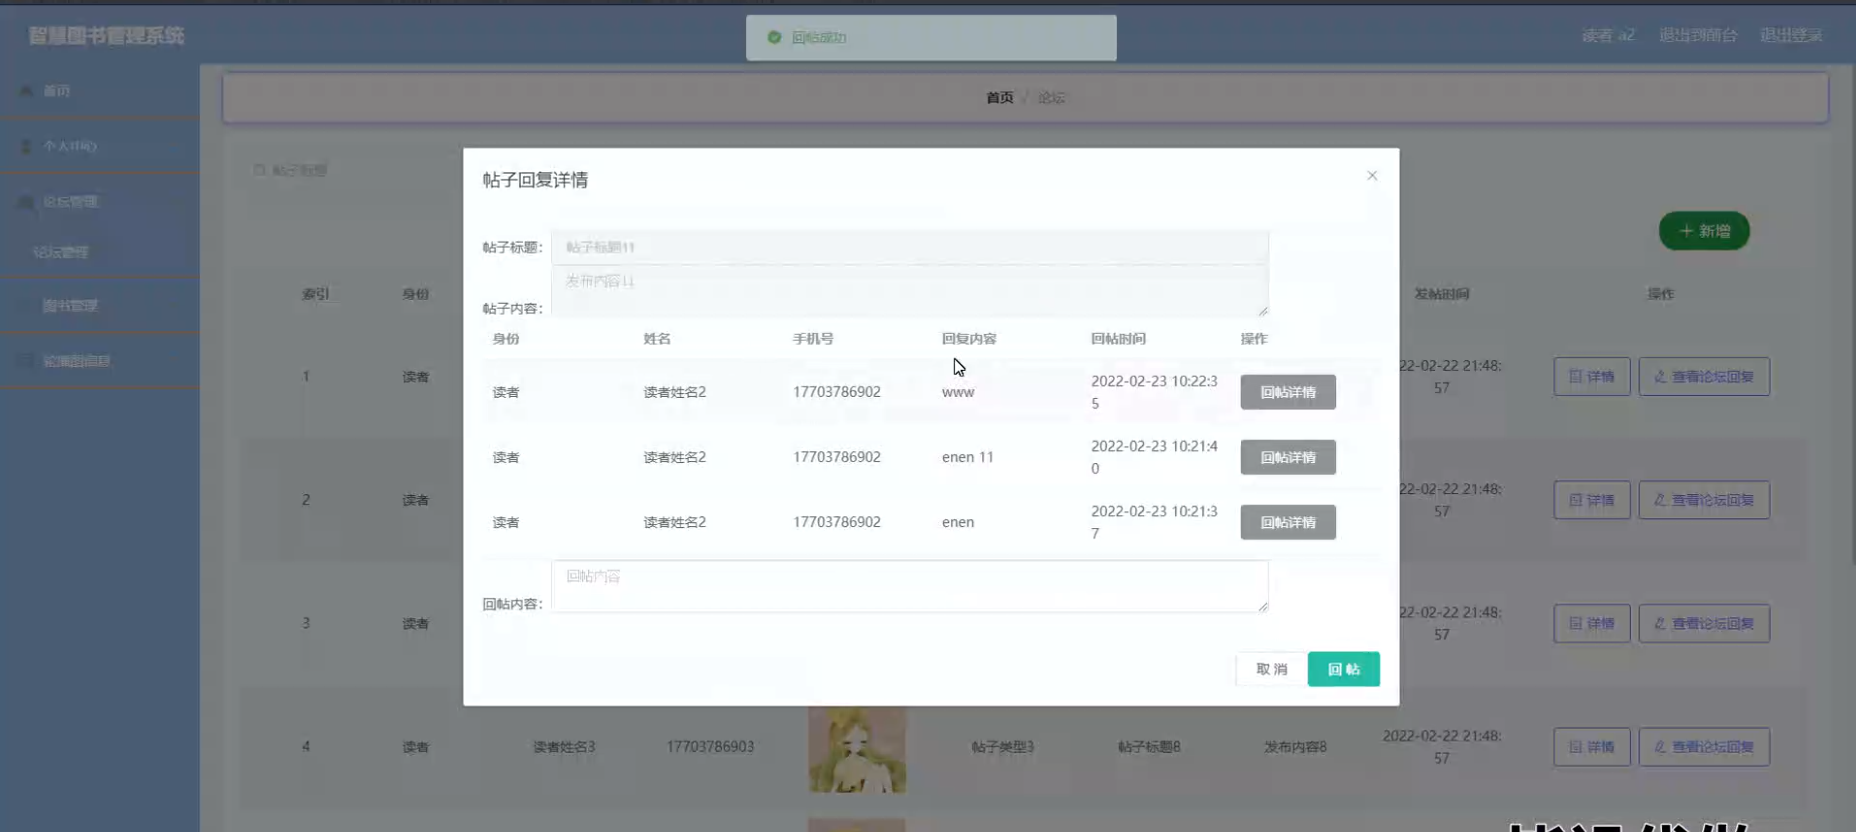1856x832 pixels.
Task: Open 回帖详情 for the reply 'www'
Action: pyautogui.click(x=1288, y=392)
